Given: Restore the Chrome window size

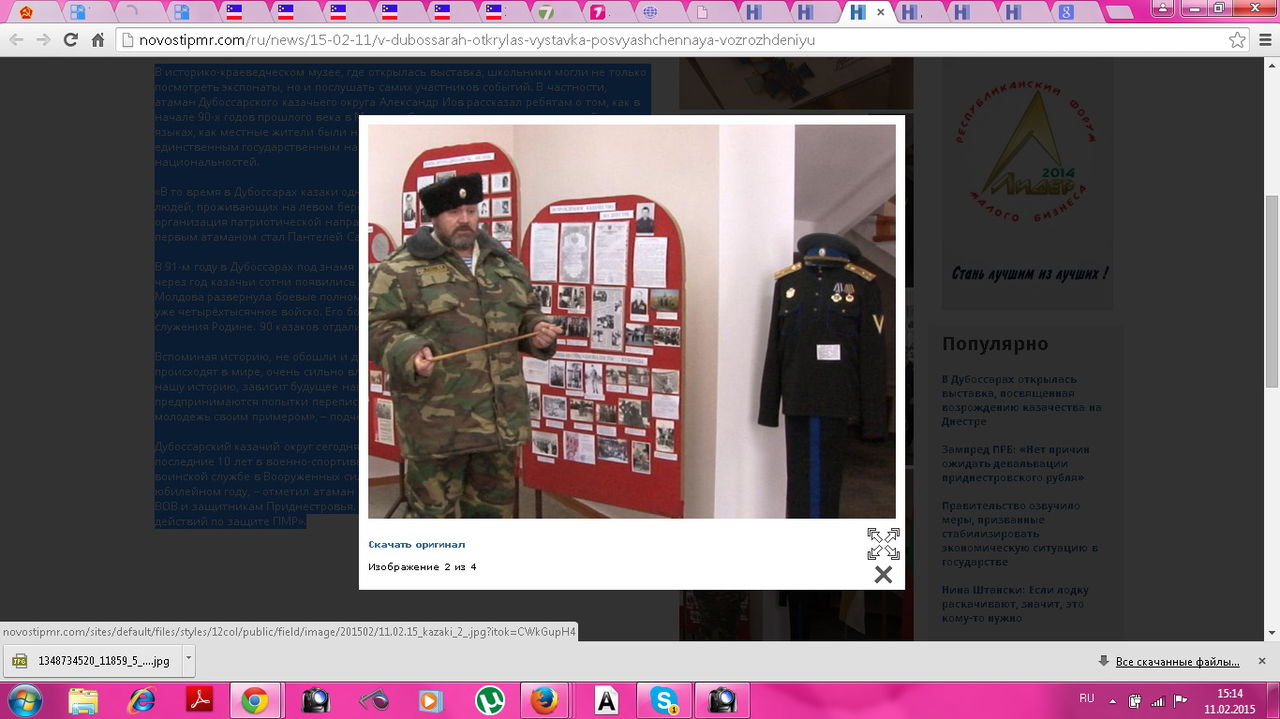Looking at the screenshot, I should (x=1218, y=8).
